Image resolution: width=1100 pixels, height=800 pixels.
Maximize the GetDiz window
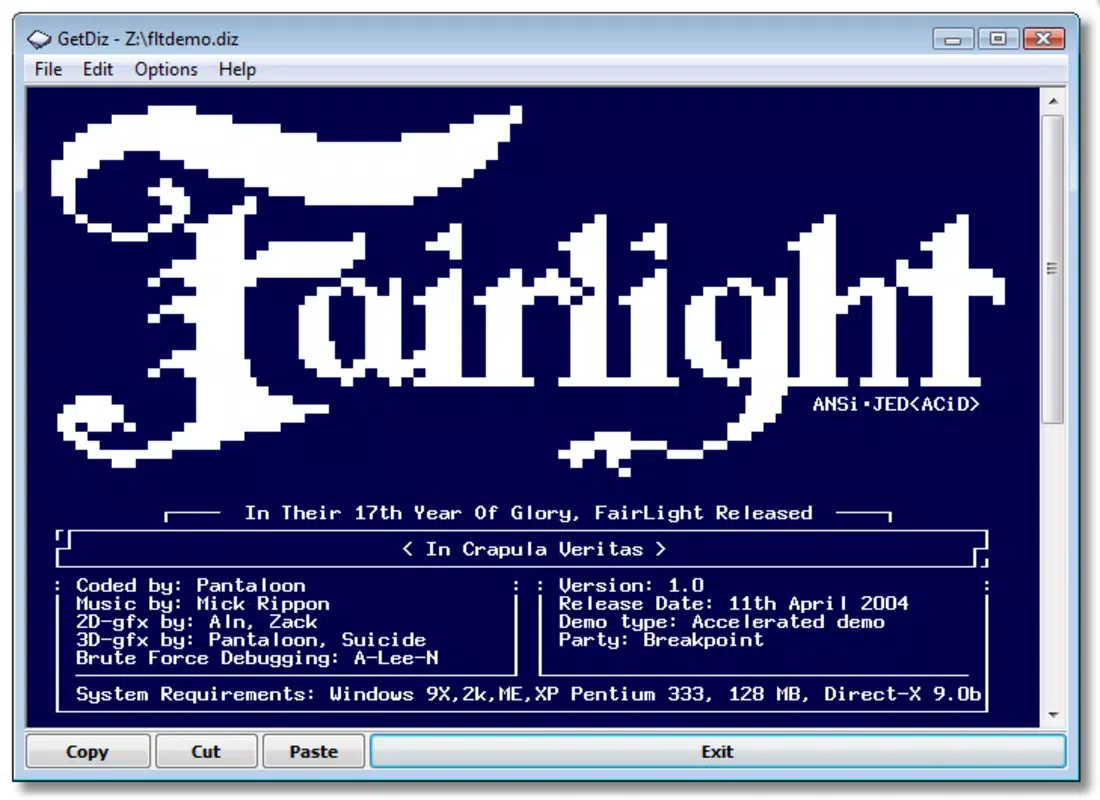tap(998, 39)
